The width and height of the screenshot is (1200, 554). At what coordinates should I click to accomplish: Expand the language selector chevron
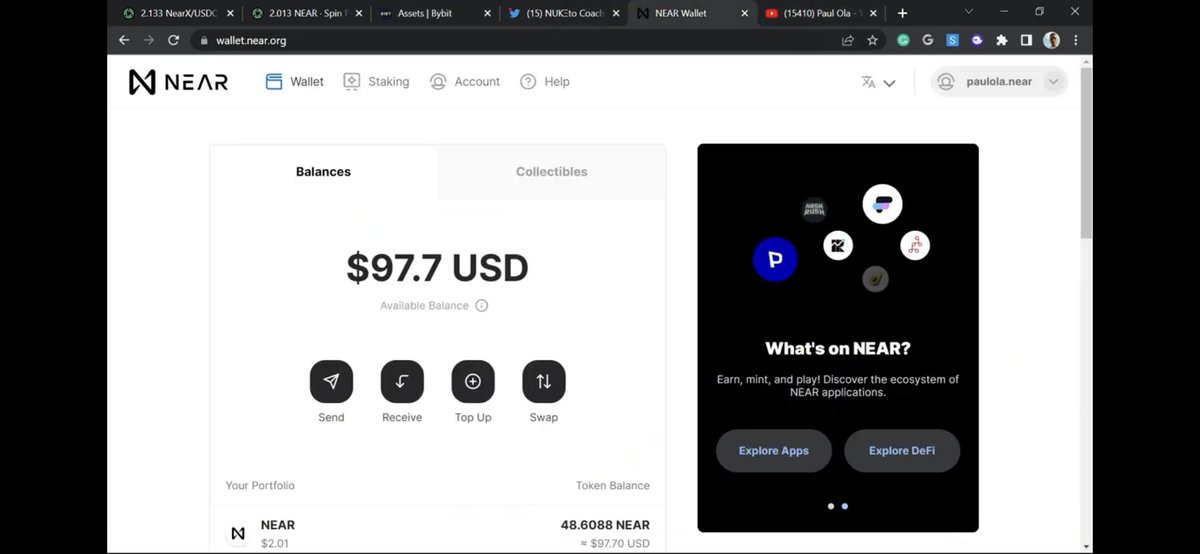889,83
